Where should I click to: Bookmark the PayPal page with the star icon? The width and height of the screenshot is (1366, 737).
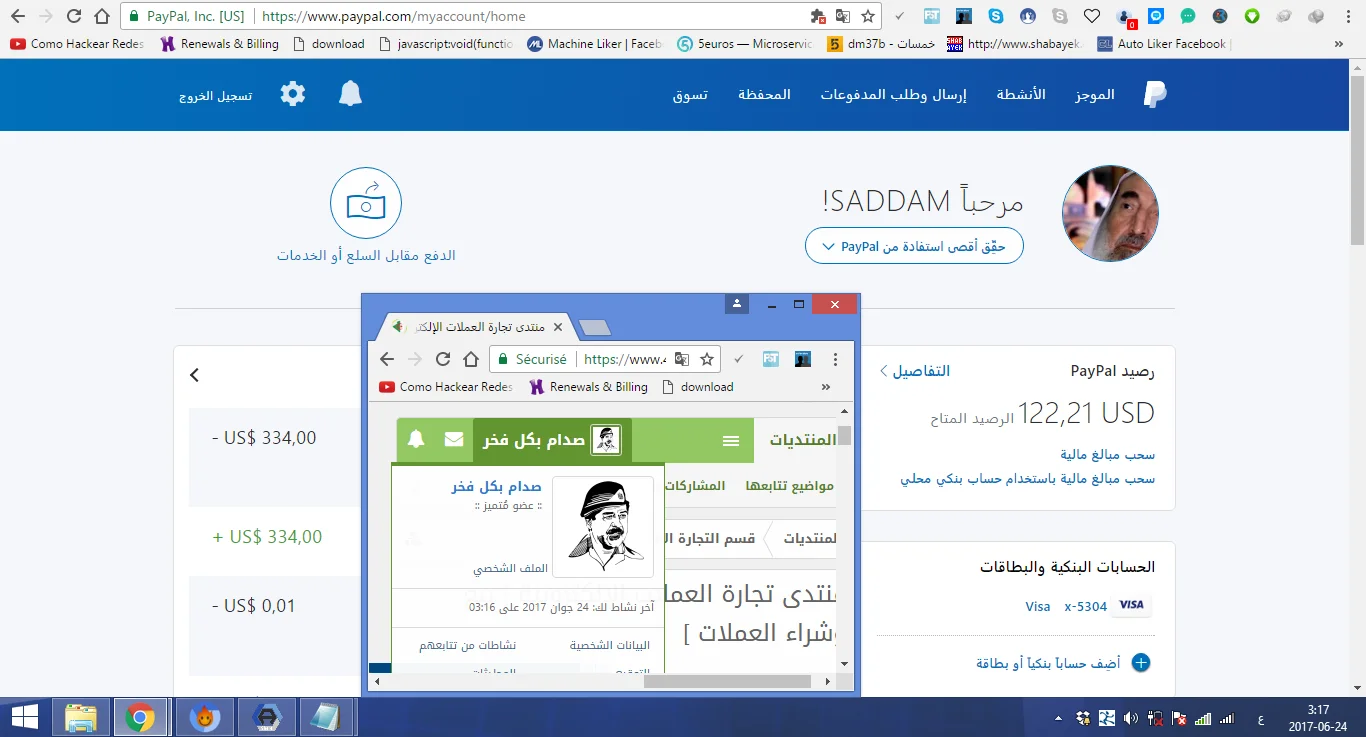point(868,16)
